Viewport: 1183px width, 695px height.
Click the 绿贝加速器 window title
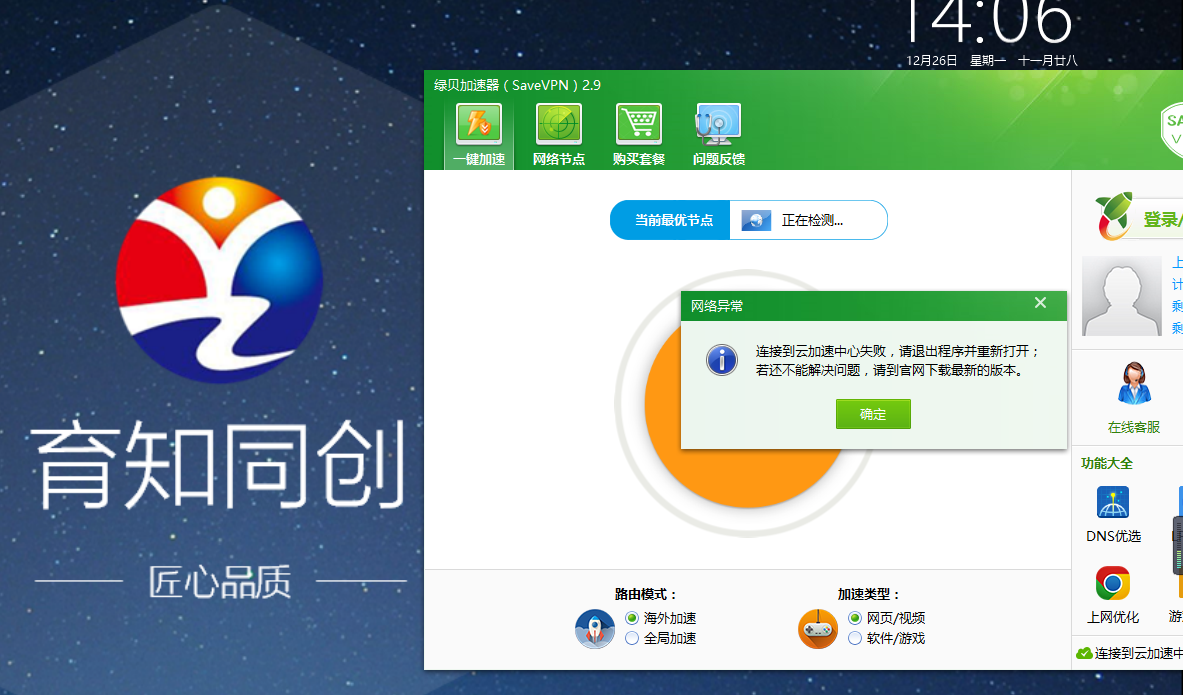coord(517,85)
